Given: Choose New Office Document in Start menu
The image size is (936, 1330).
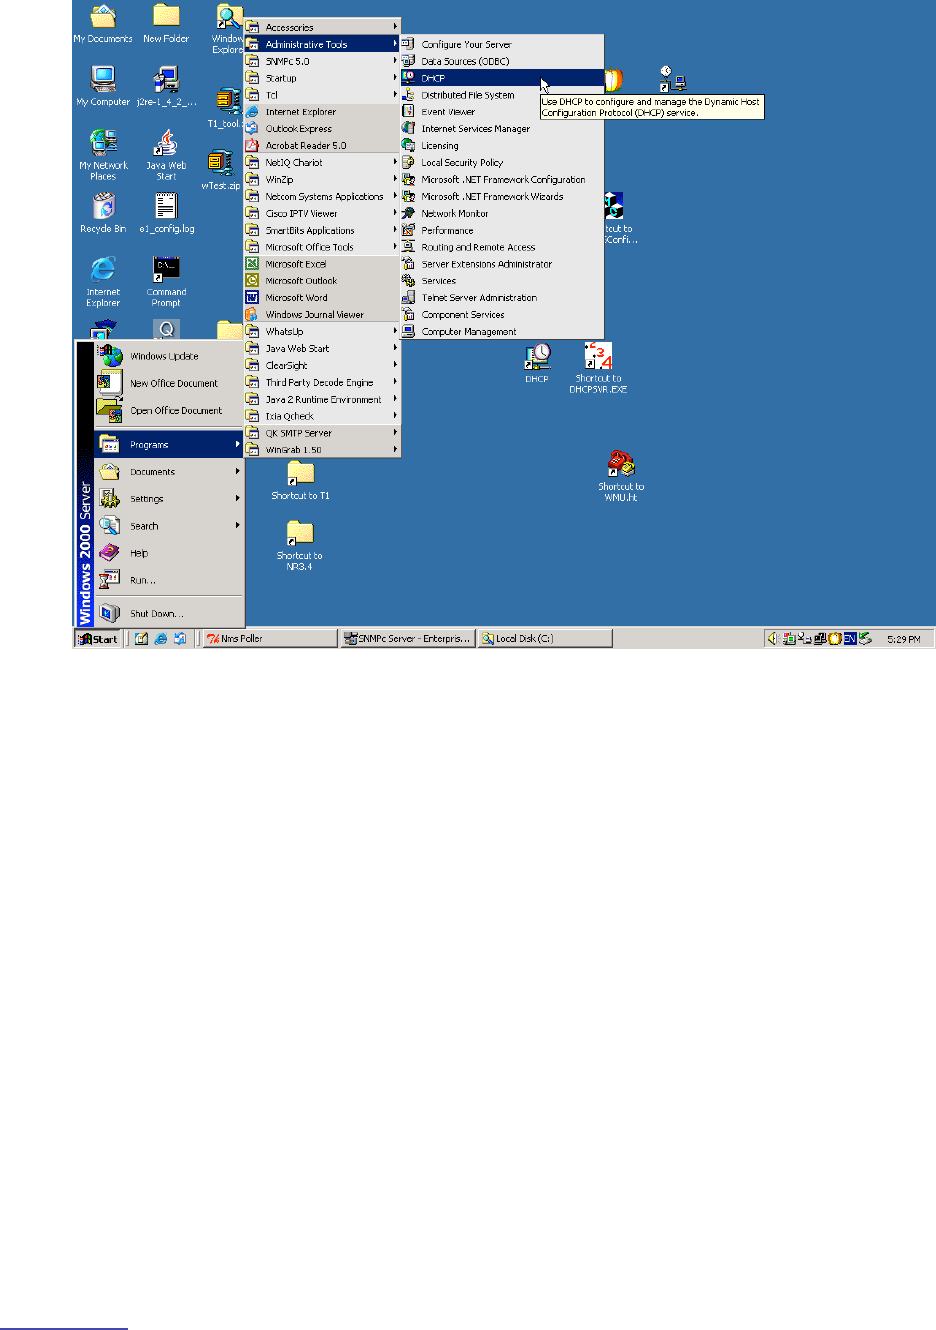Looking at the screenshot, I should point(169,383).
